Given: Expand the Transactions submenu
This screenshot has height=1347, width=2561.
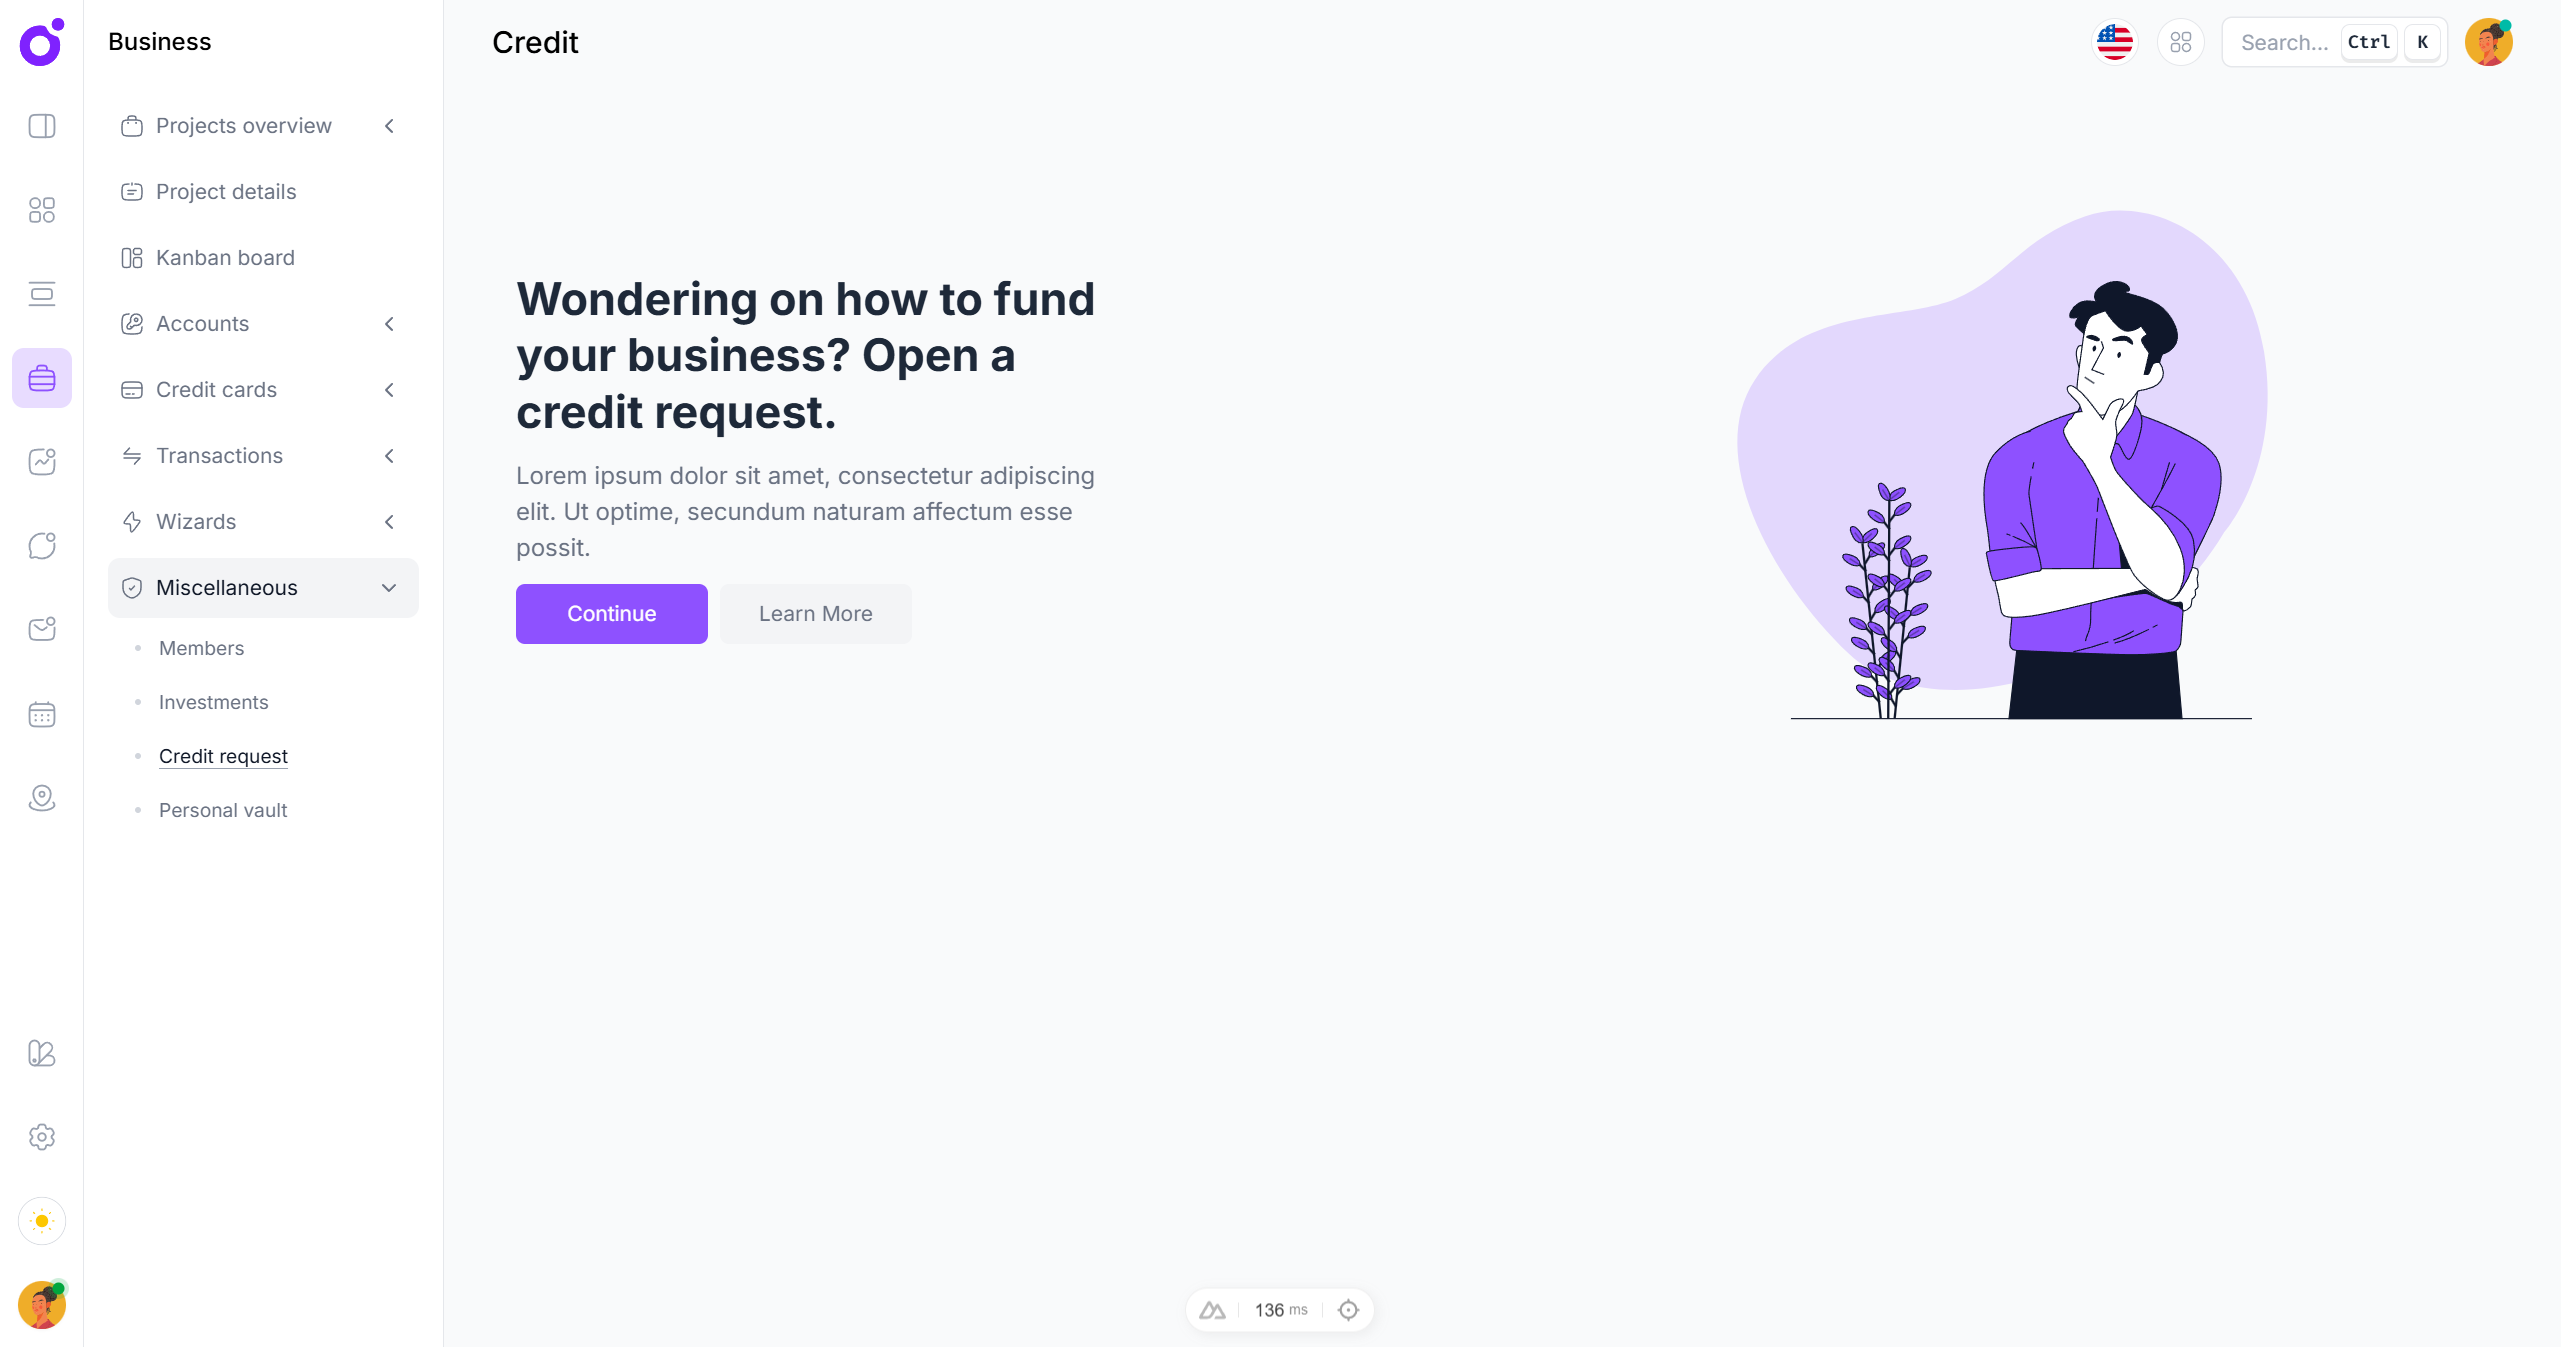Looking at the screenshot, I should point(389,456).
